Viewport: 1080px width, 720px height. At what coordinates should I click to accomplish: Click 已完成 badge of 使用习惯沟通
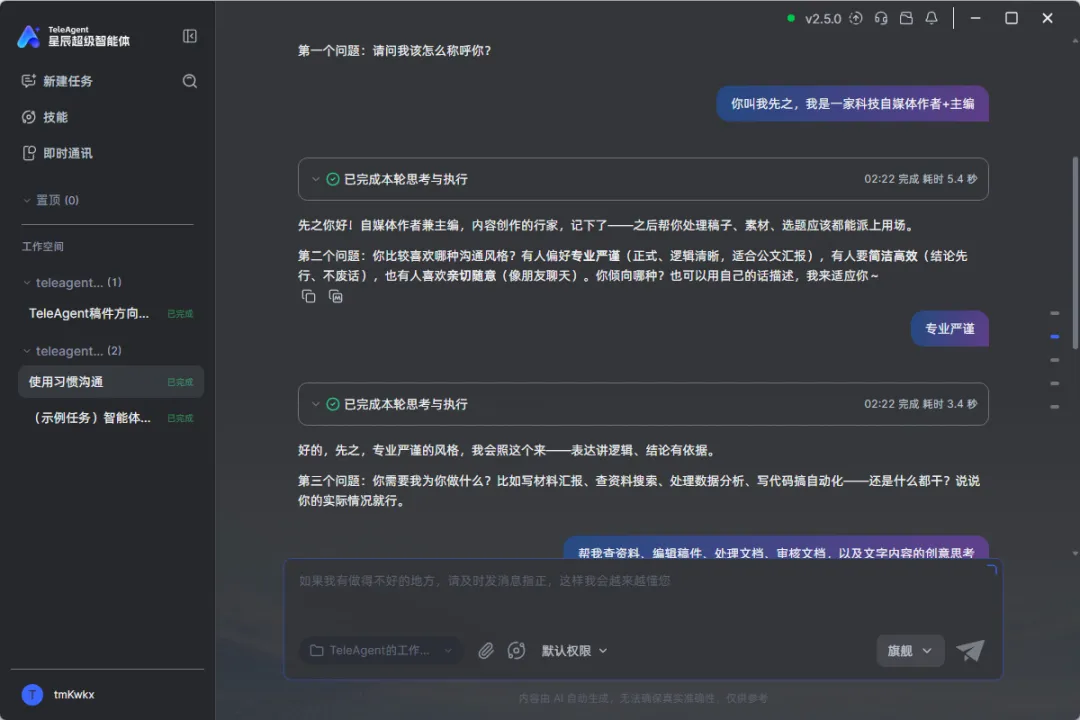[x=180, y=382]
